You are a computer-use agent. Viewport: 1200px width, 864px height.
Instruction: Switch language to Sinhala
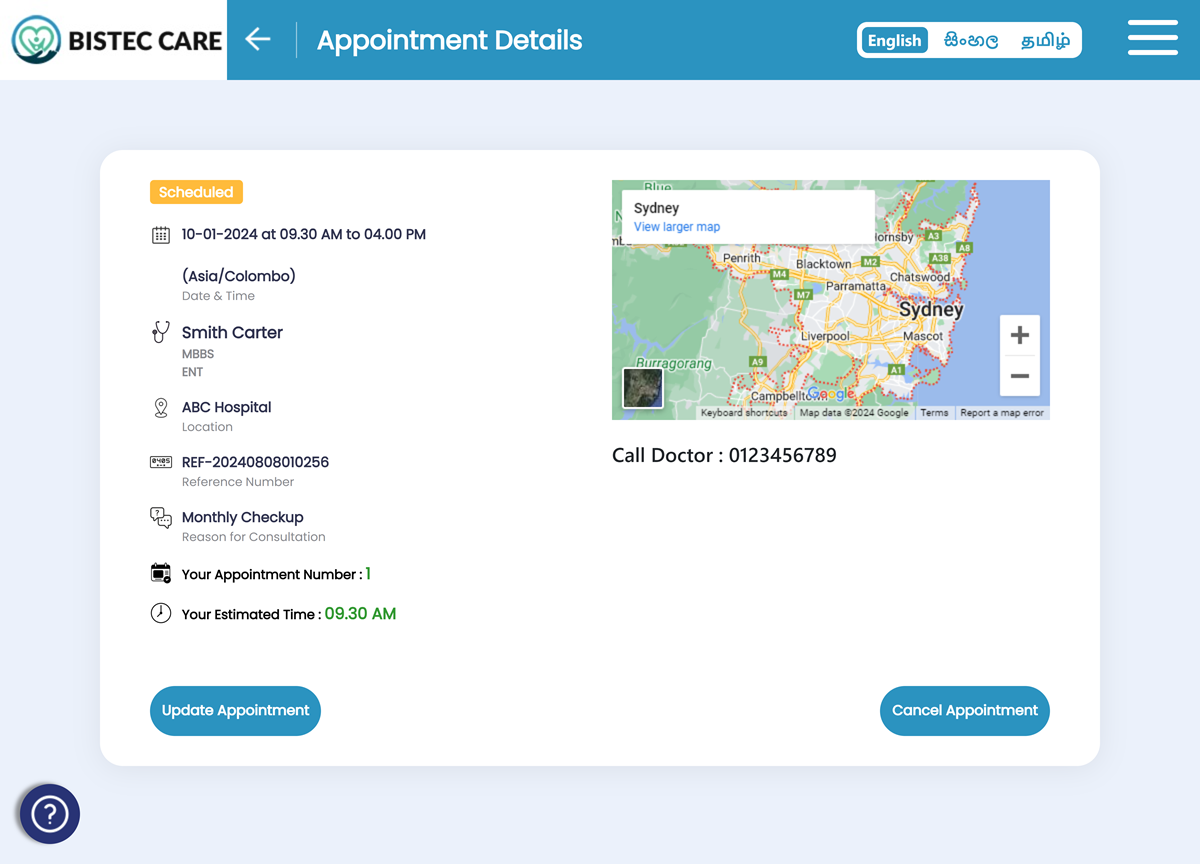point(970,40)
